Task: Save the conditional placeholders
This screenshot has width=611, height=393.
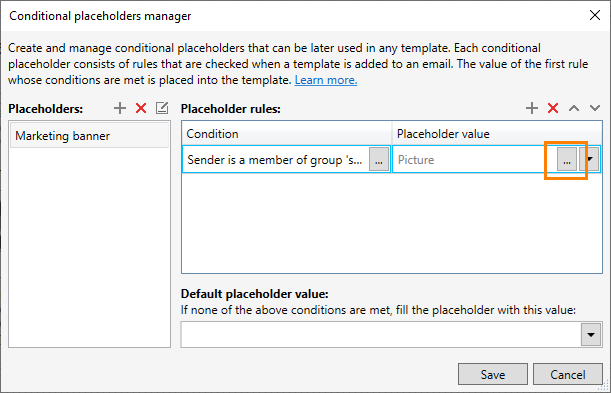Action: (493, 374)
